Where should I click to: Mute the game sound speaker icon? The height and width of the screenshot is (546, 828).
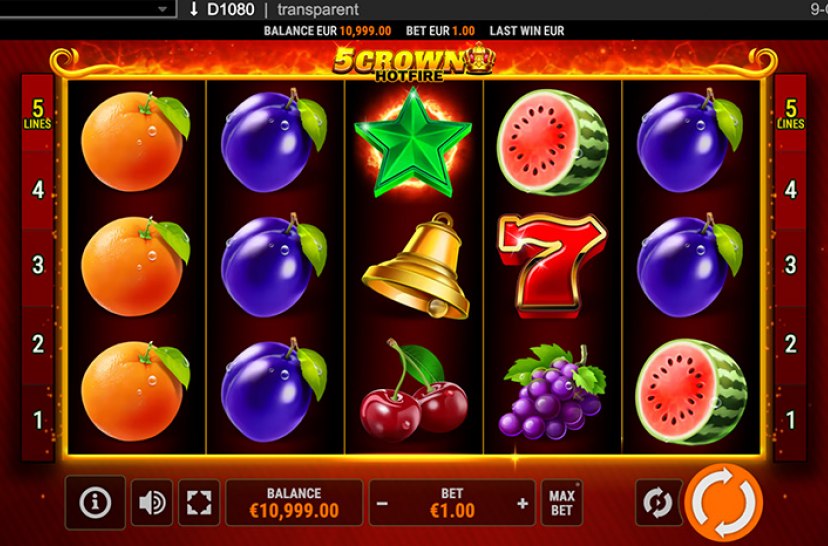click(x=152, y=503)
